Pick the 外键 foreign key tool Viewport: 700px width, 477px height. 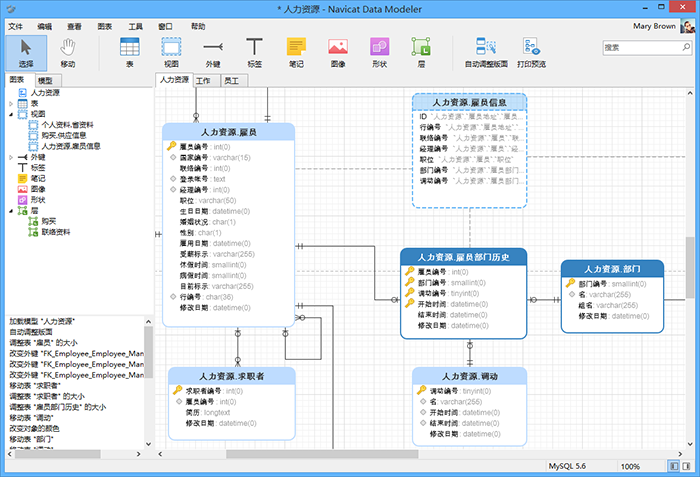(213, 53)
